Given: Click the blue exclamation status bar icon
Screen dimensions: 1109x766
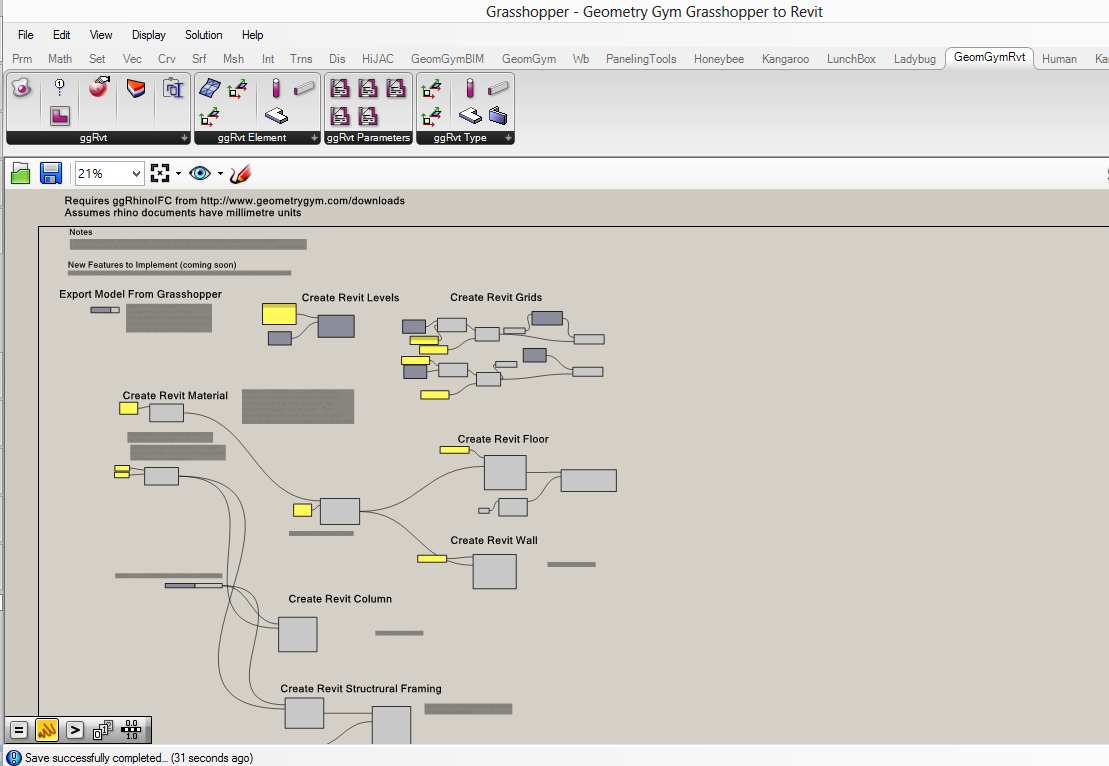Looking at the screenshot, I should click(x=13, y=758).
